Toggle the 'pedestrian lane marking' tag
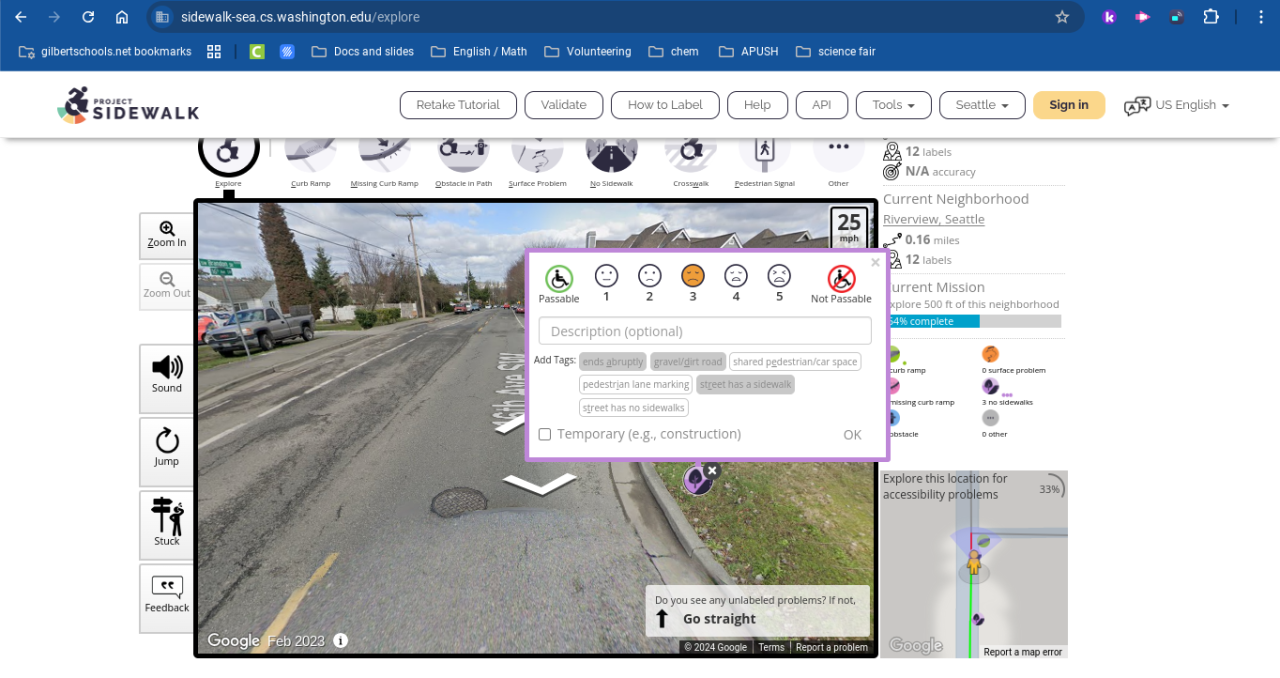 tap(636, 385)
